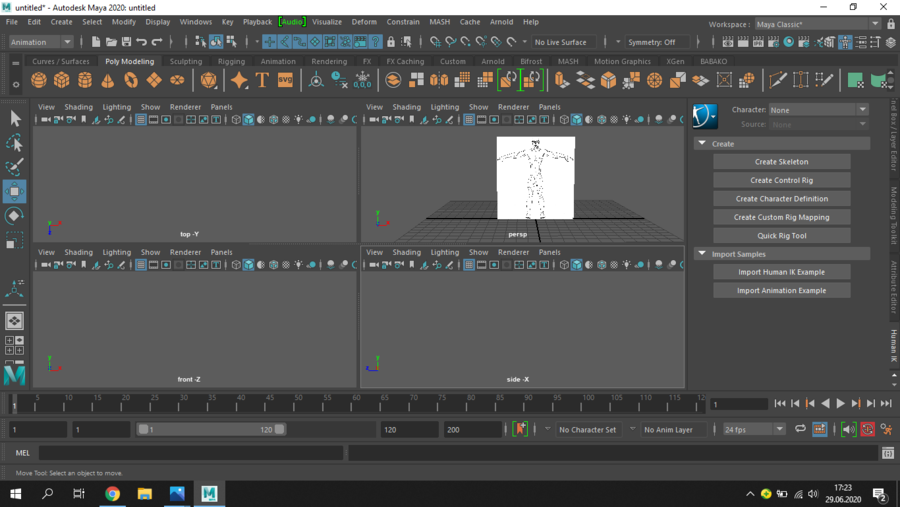The height and width of the screenshot is (507, 900).
Task: Open the Workspace Maya Classic dropdown
Action: pyautogui.click(x=817, y=24)
